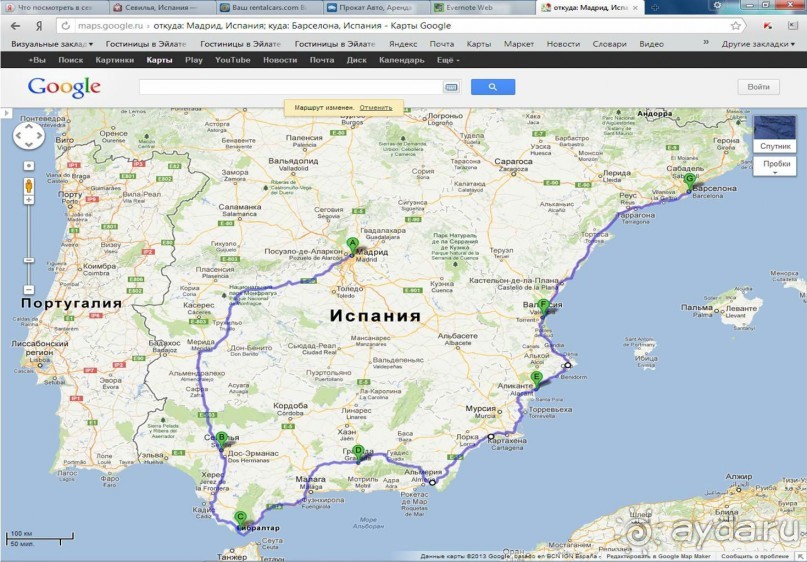Select green marker D at Granada
This screenshot has width=807, height=562.
click(x=358, y=452)
